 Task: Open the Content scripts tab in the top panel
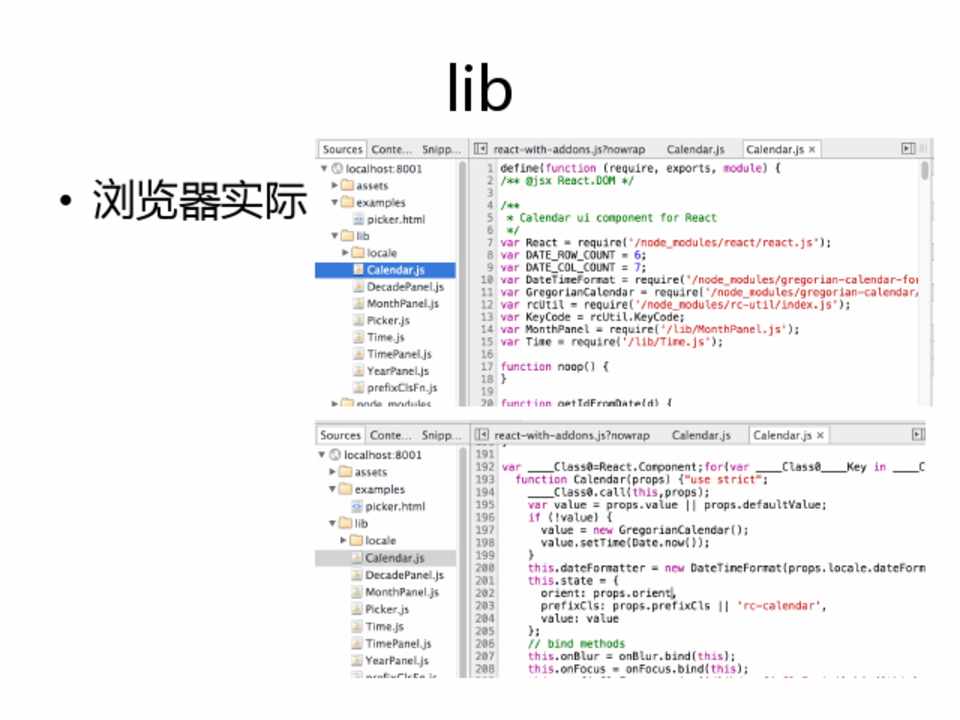[391, 150]
